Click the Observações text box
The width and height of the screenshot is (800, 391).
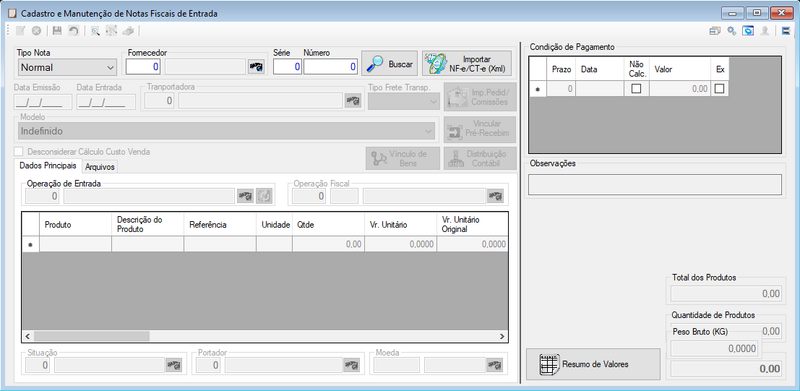point(655,184)
